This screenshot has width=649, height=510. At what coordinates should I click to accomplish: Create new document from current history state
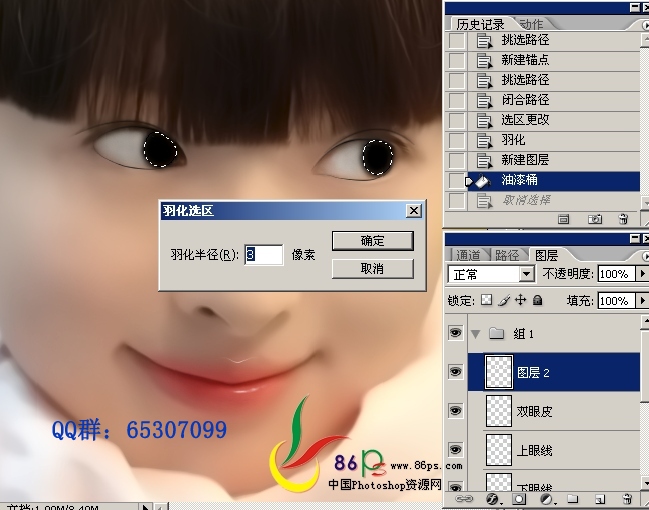point(563,219)
